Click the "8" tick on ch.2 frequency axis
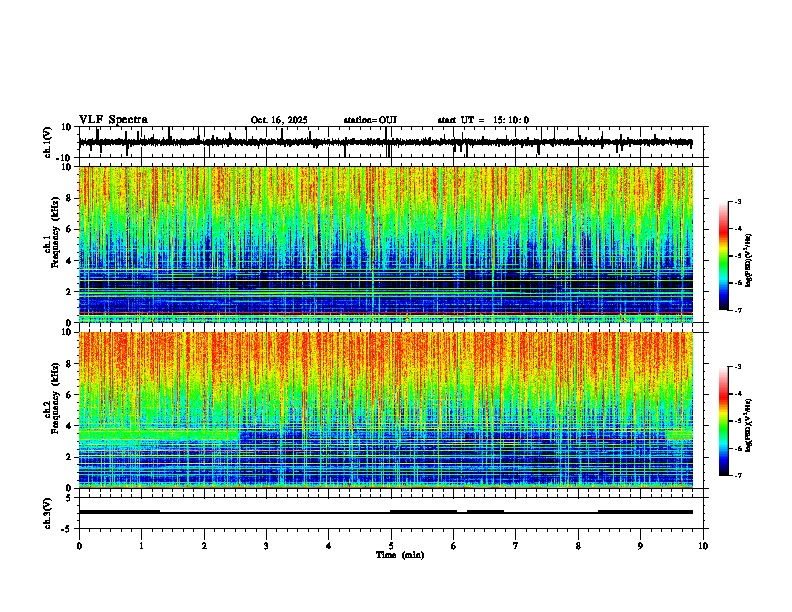792x612 pixels. pos(70,364)
